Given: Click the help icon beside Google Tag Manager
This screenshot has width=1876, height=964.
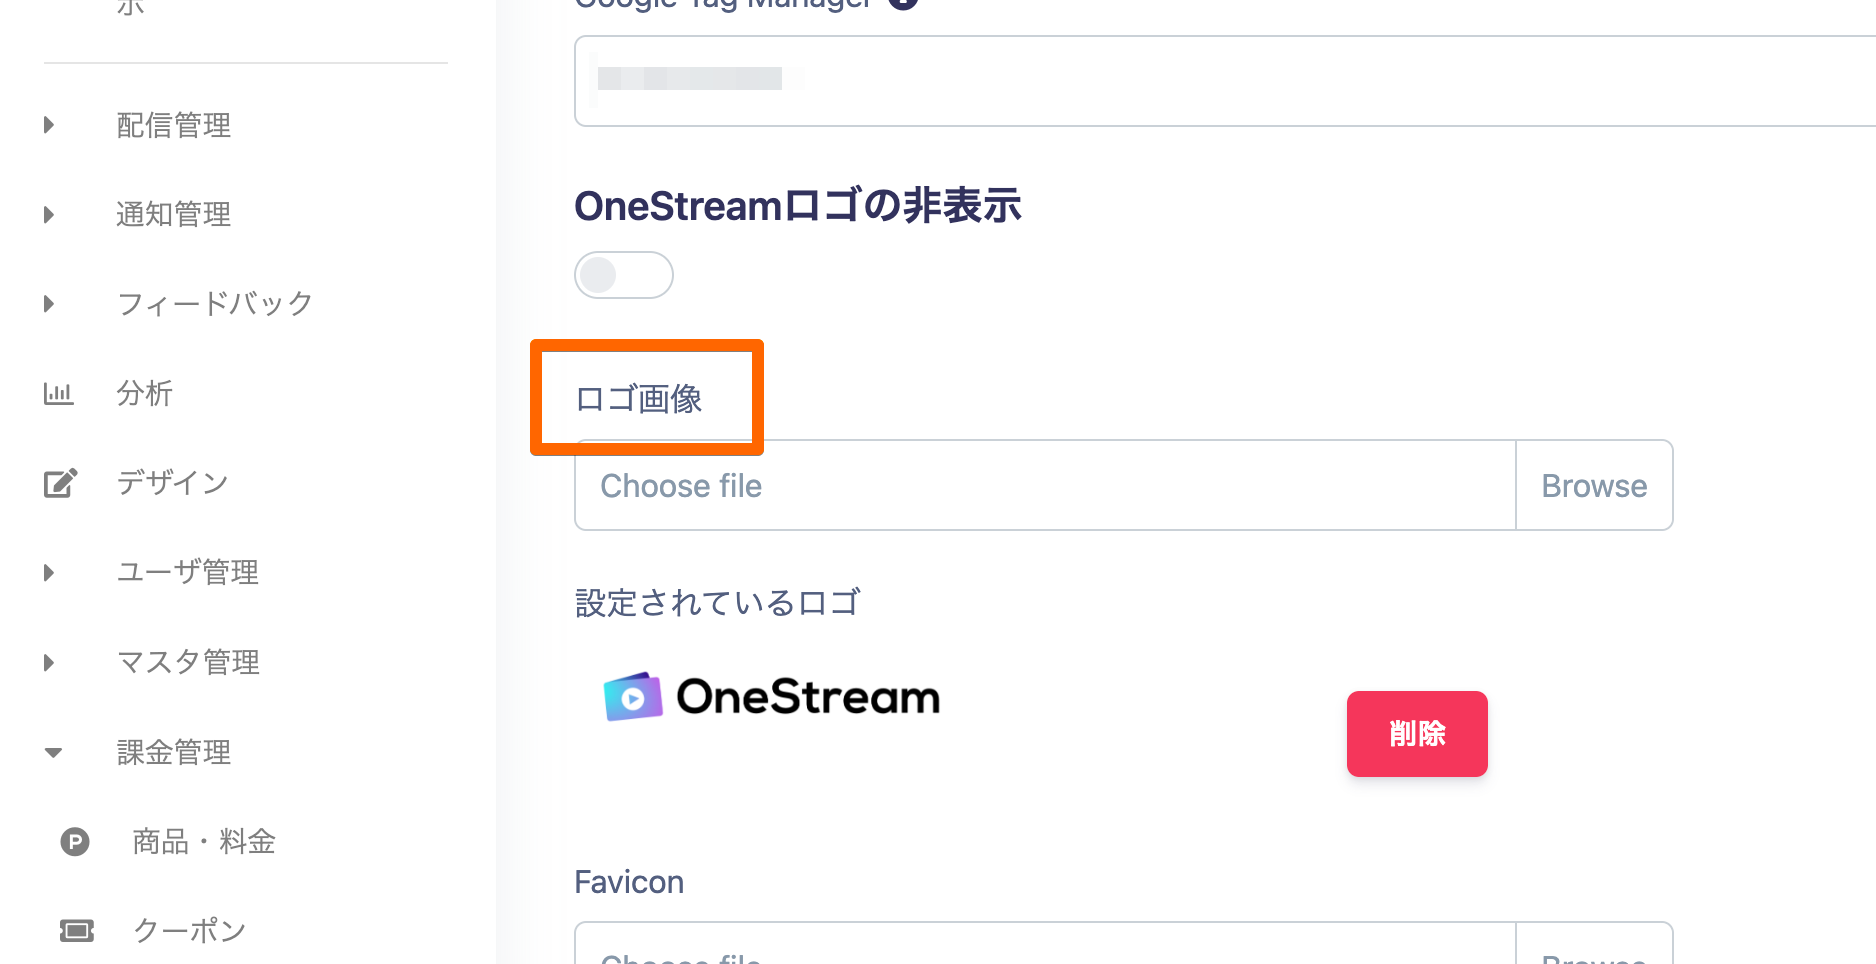Looking at the screenshot, I should 904,3.
